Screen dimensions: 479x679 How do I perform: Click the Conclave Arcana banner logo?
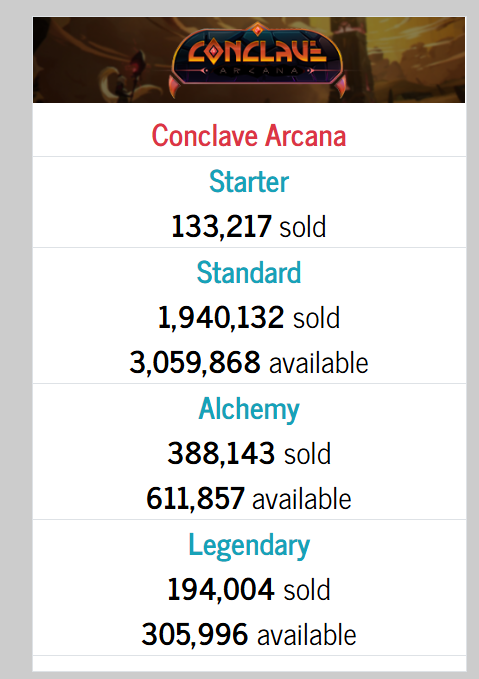(x=257, y=58)
